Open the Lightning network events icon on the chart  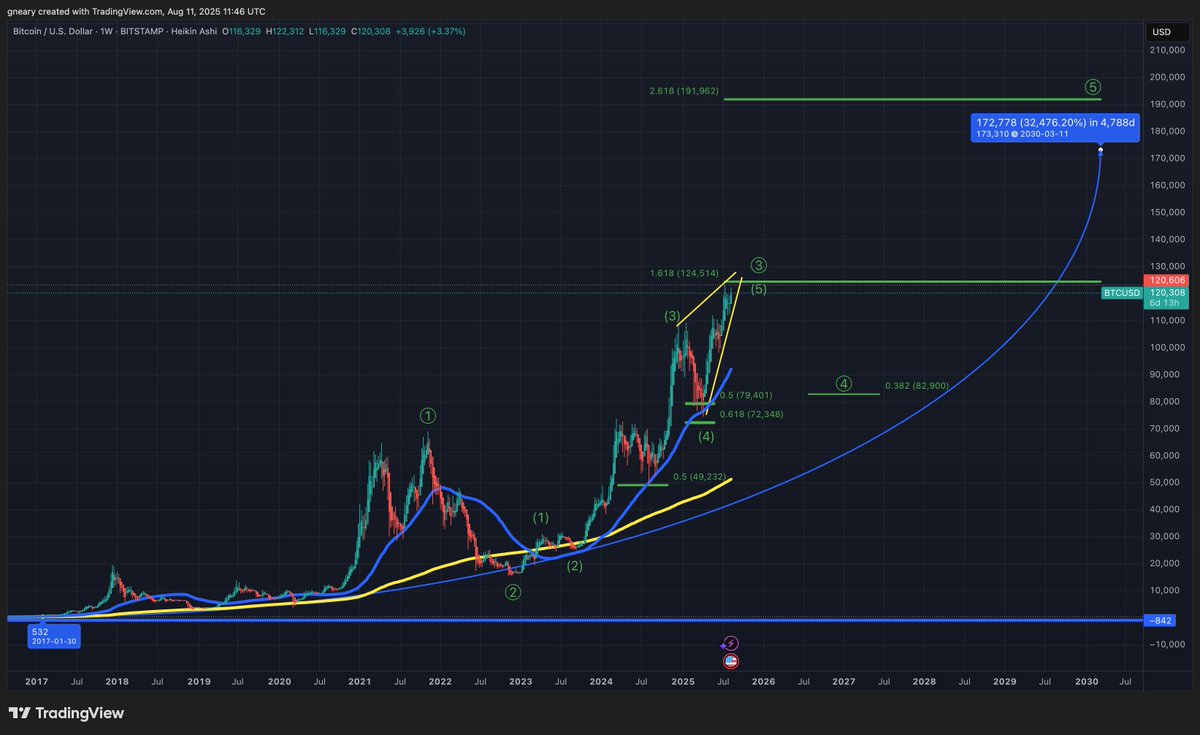pos(730,645)
